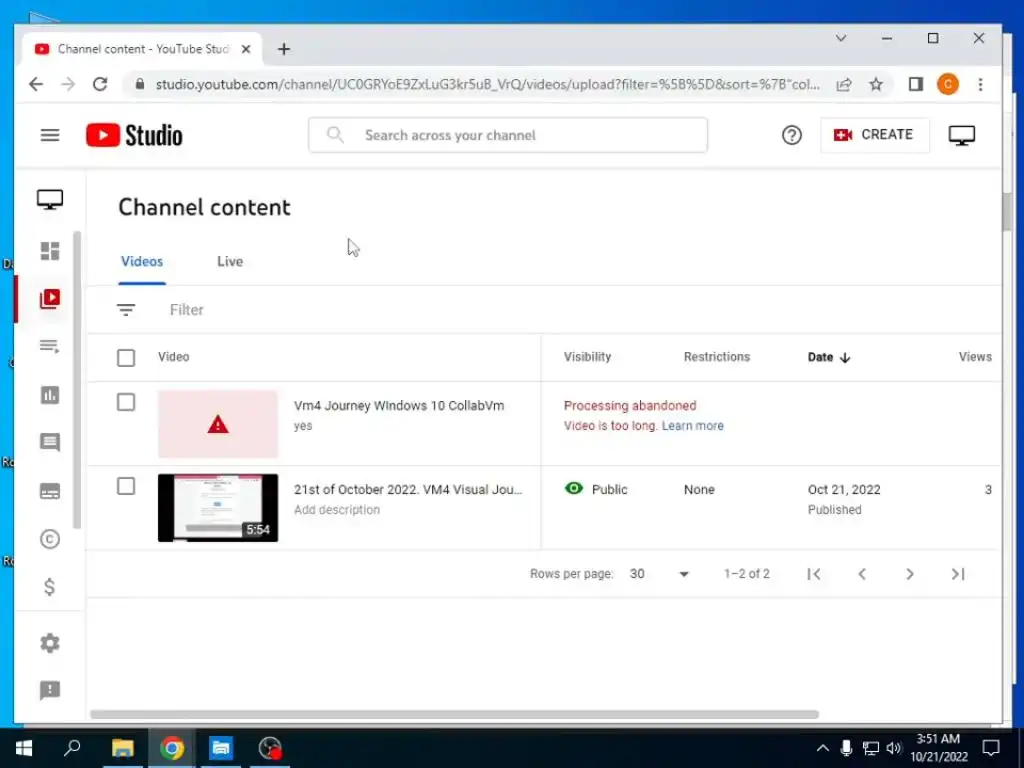The height and width of the screenshot is (768, 1024).
Task: Click the Search across your channel field
Action: [508, 135]
